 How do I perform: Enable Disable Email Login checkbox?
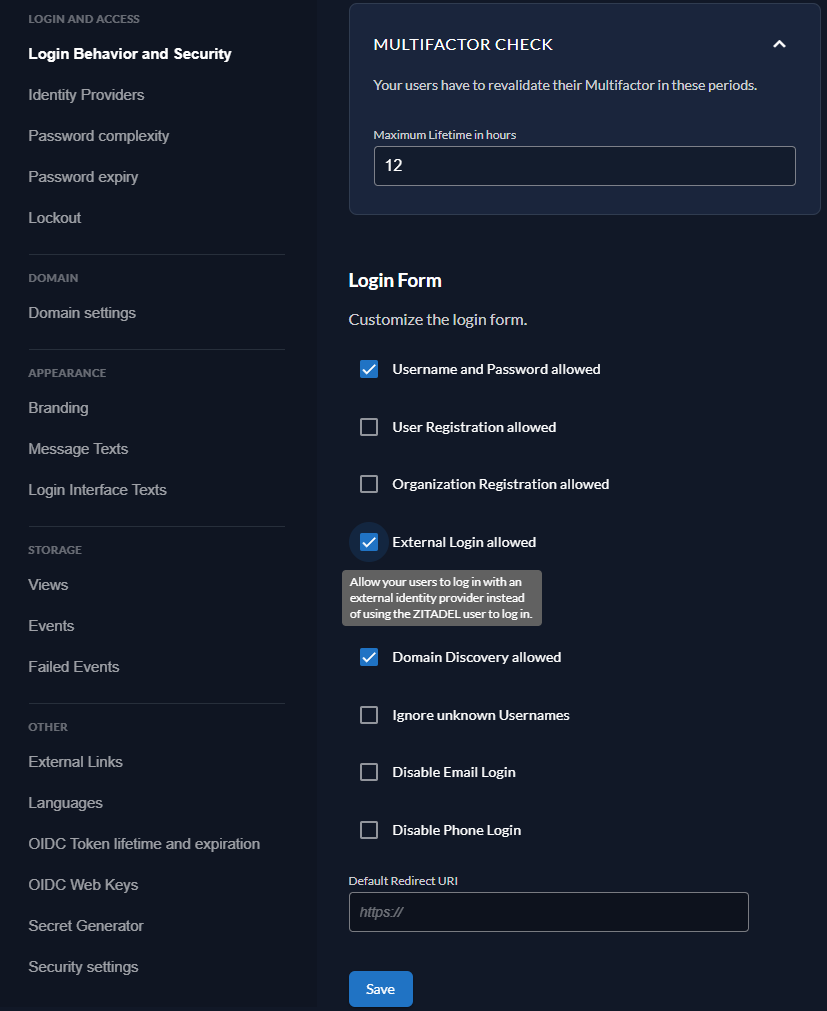click(x=369, y=772)
